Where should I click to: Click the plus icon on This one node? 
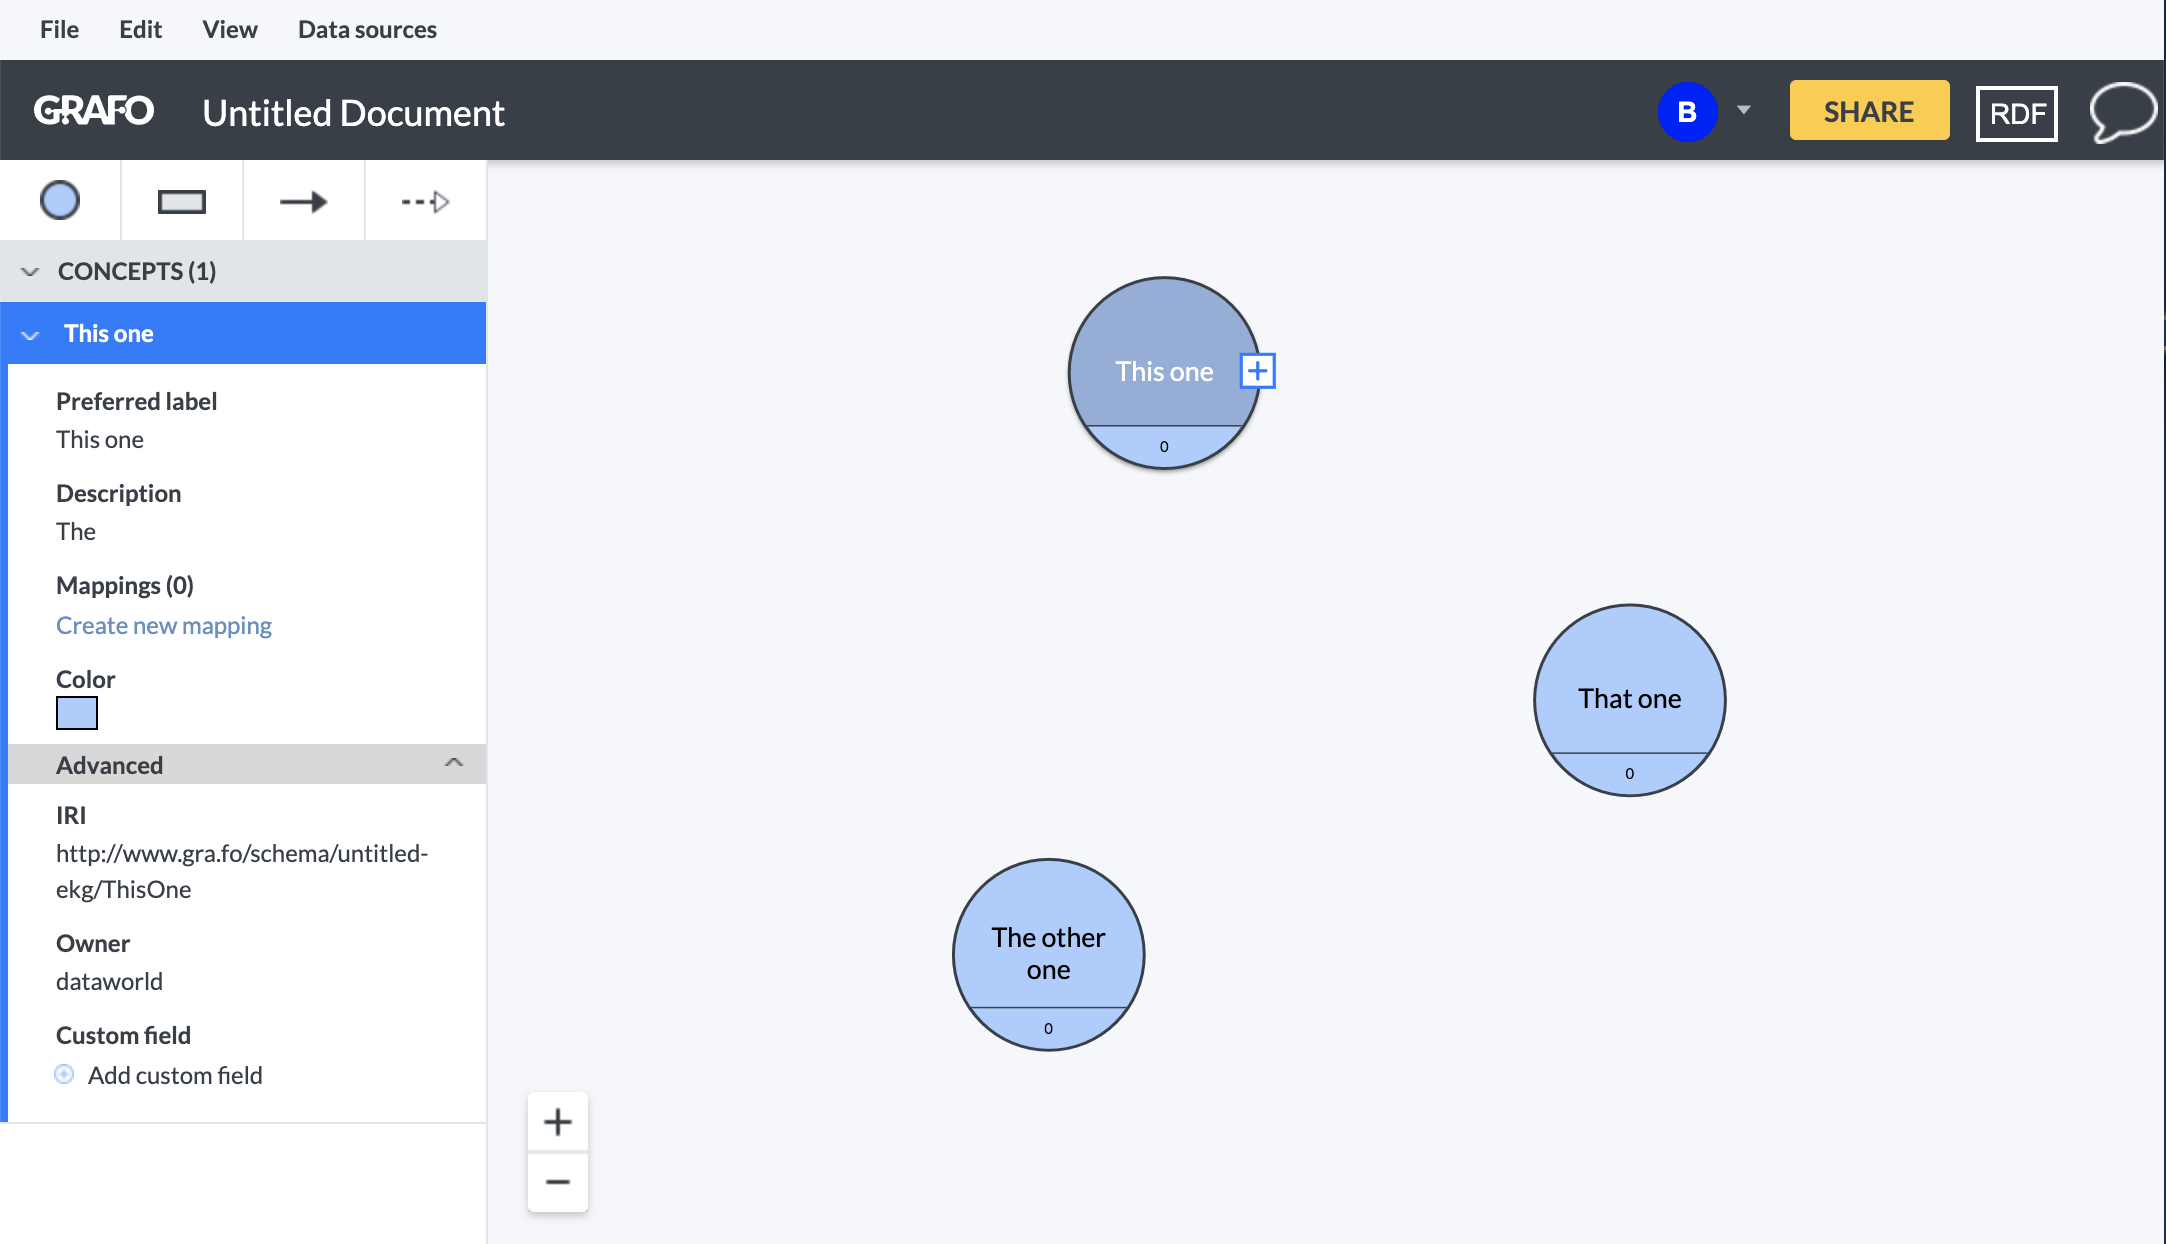point(1257,371)
